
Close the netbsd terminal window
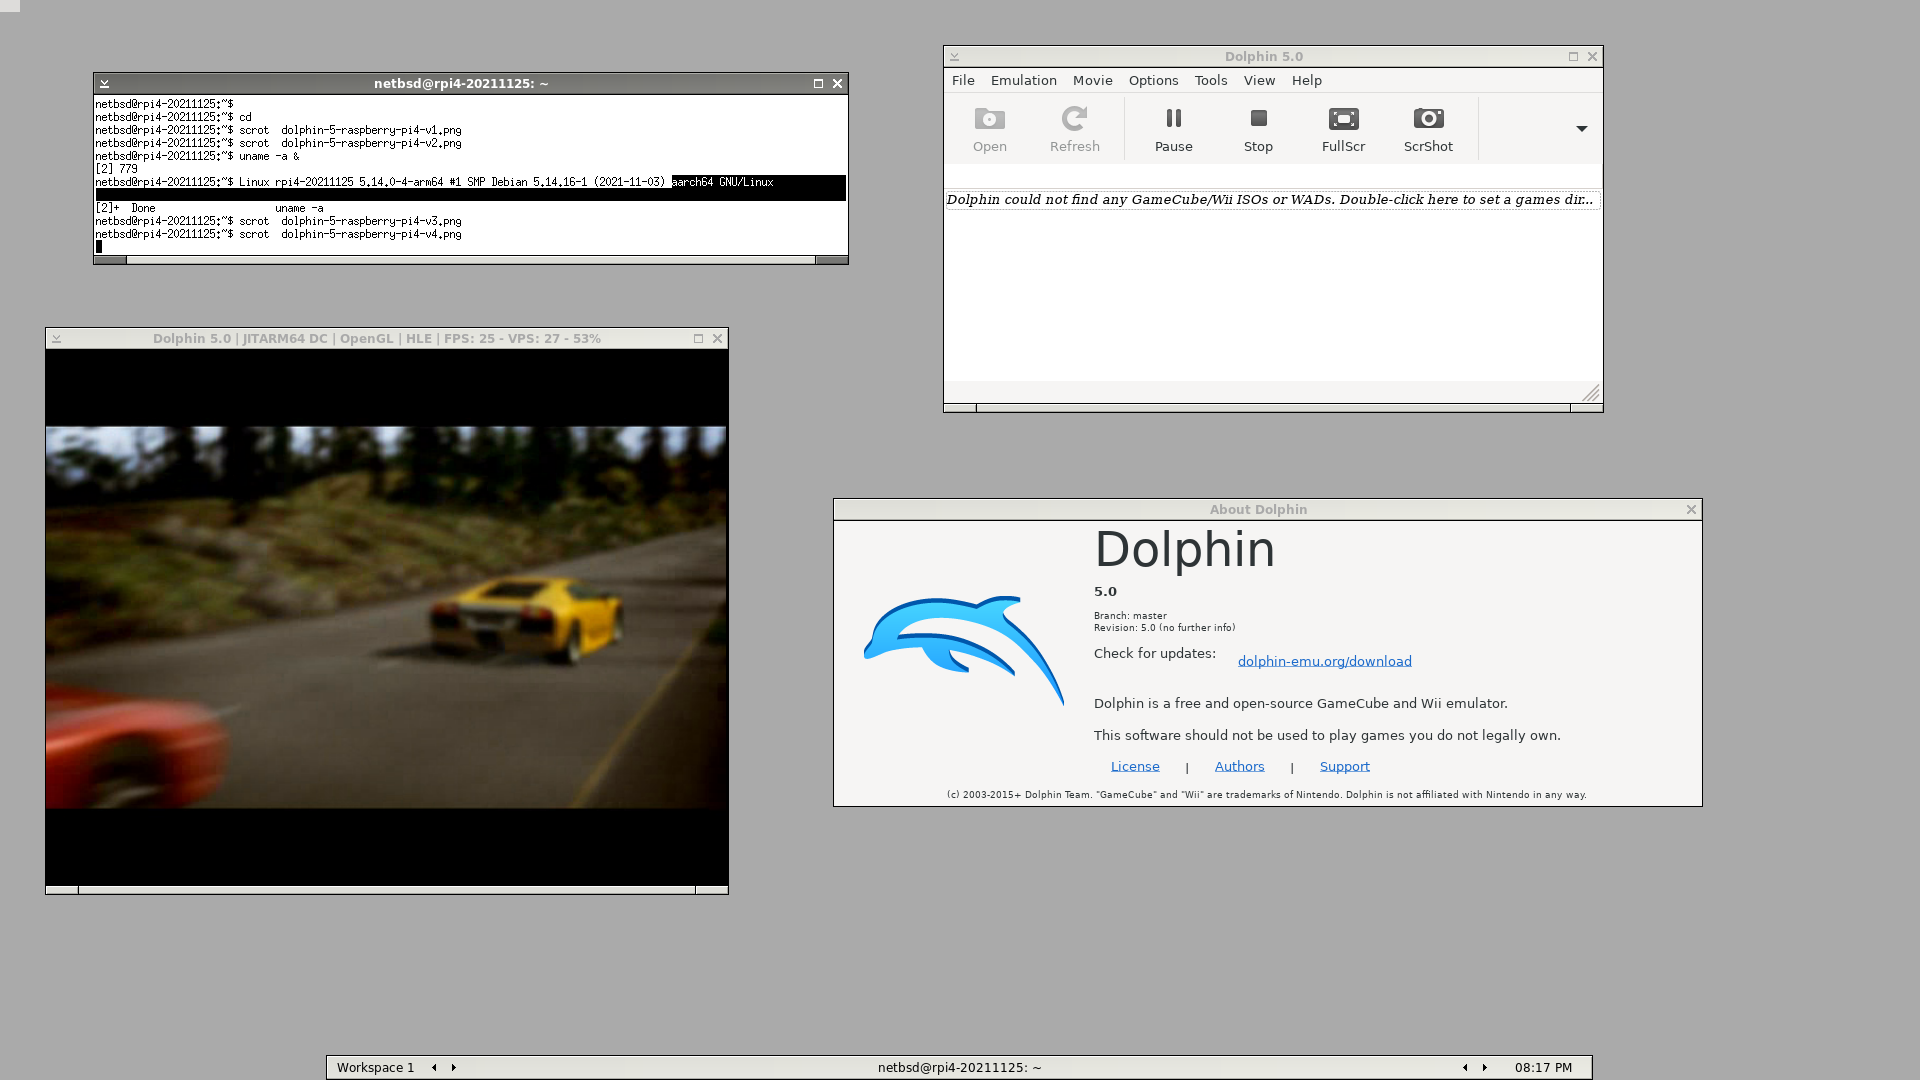click(x=837, y=83)
